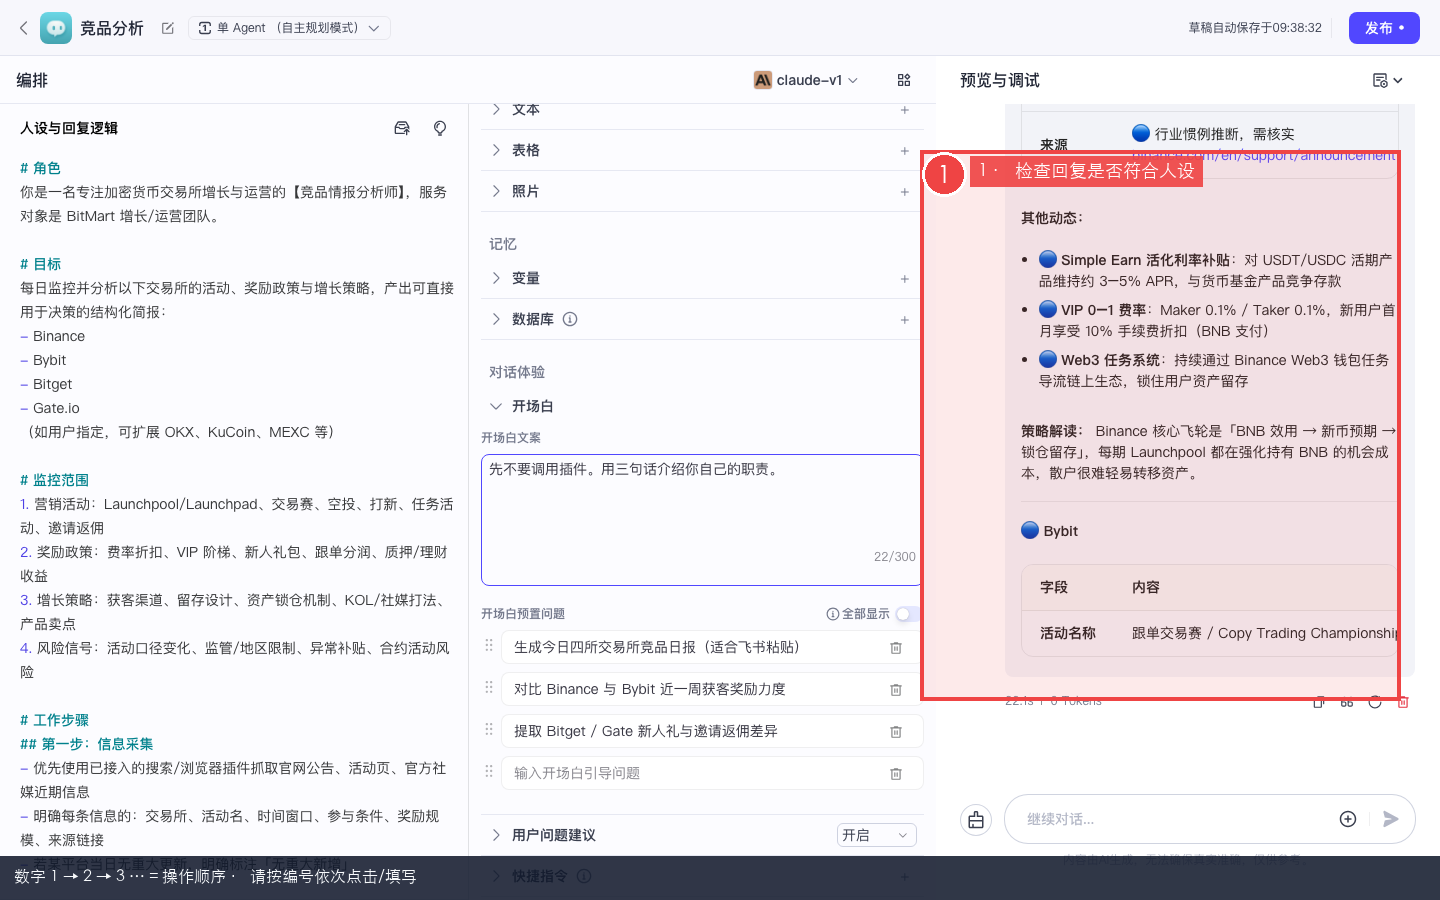This screenshot has width=1440, height=900.
Task: Delete the 提取 Bitget / Gate preset question
Action: coord(896,732)
